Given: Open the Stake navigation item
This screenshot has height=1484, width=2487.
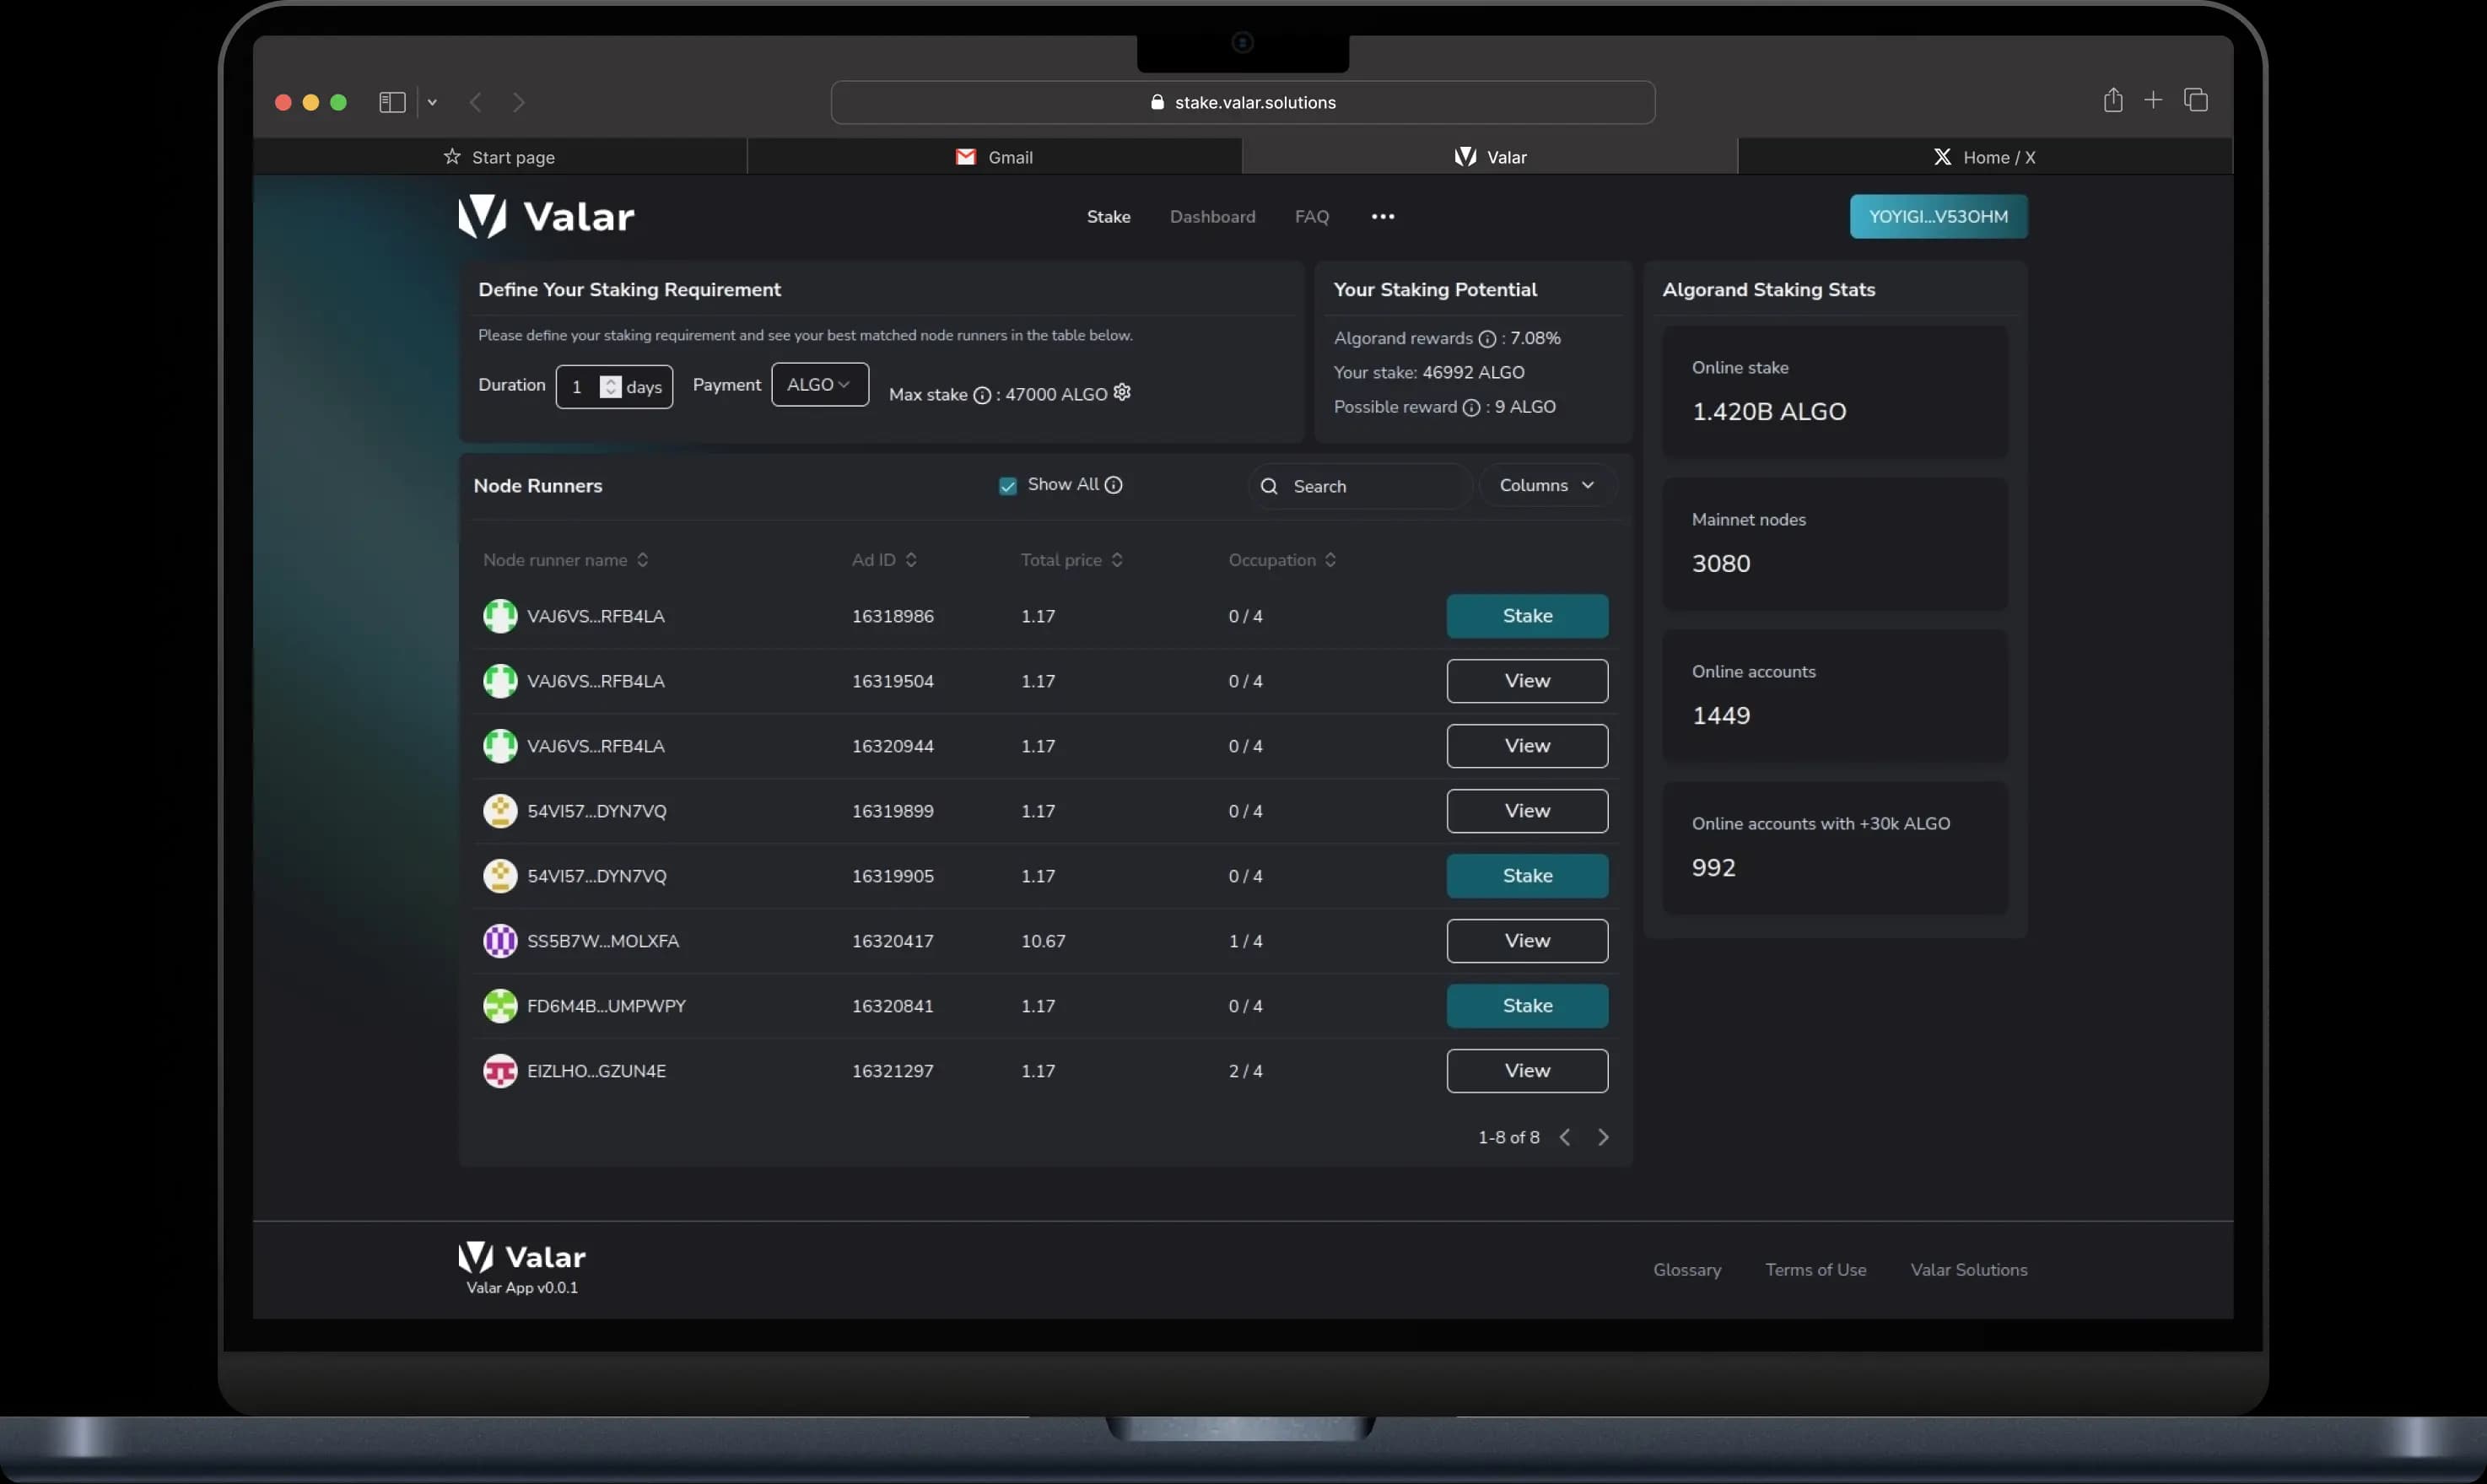Looking at the screenshot, I should 1109,216.
